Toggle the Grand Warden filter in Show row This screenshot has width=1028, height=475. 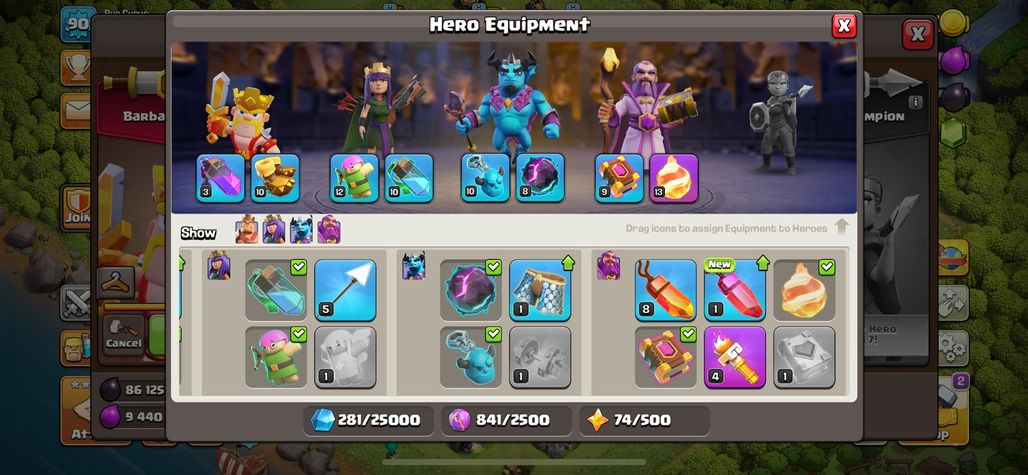[328, 230]
